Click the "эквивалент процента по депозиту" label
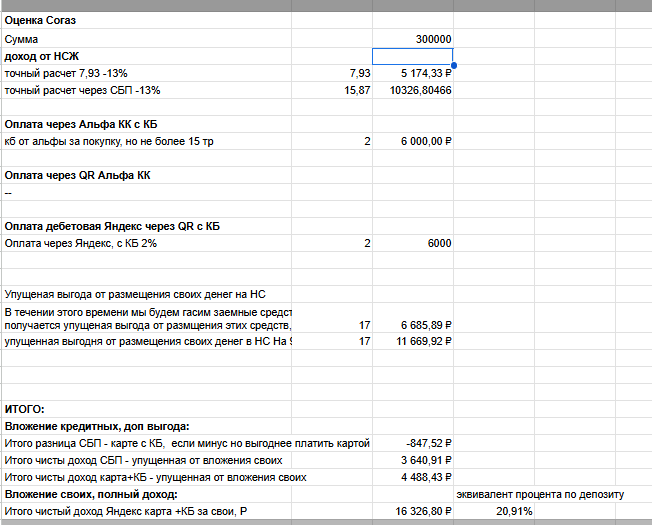Screen dimensions: 652x525 point(540,495)
